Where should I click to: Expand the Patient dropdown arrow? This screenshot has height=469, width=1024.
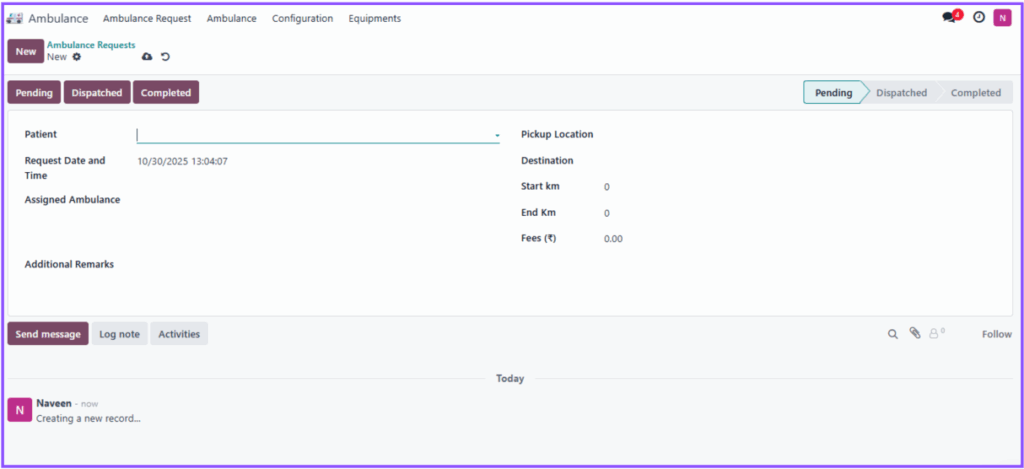[x=496, y=135]
